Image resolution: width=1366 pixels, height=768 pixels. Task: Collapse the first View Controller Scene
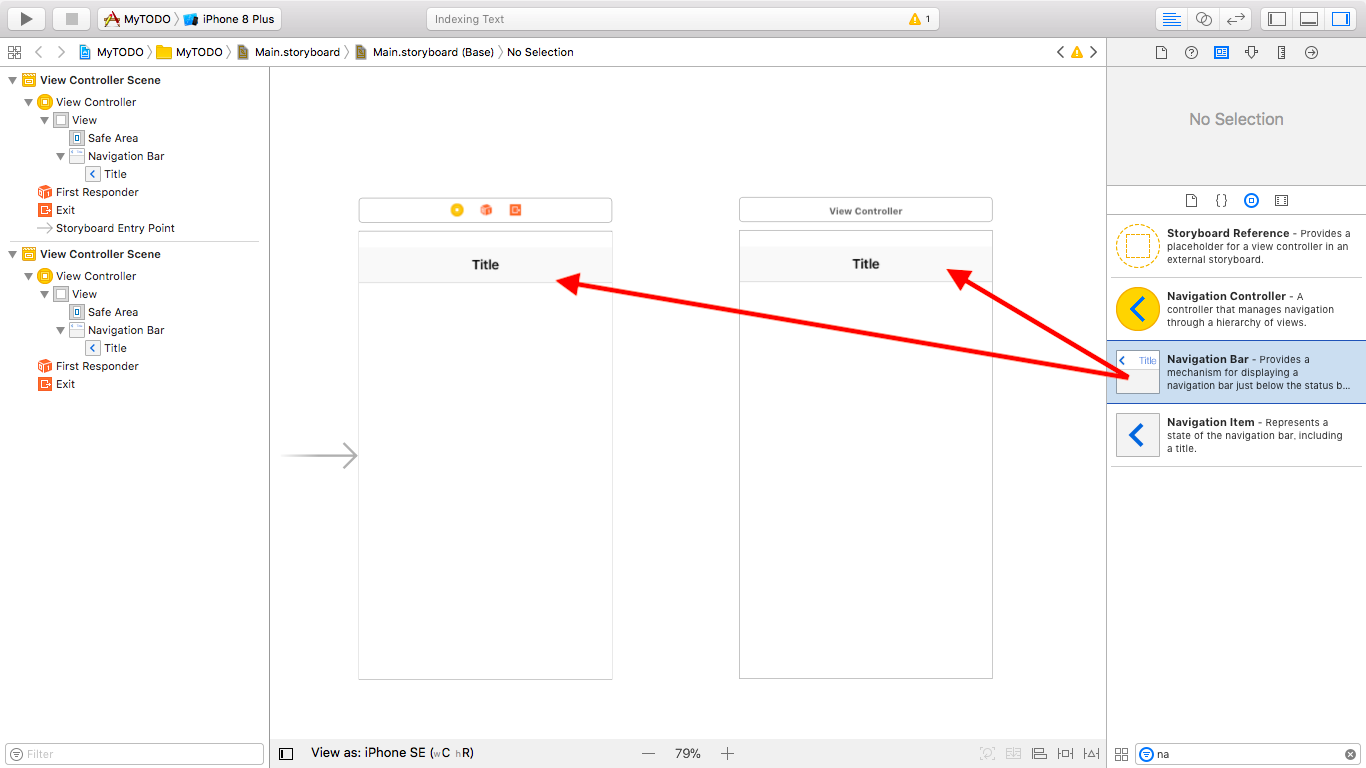[13, 80]
